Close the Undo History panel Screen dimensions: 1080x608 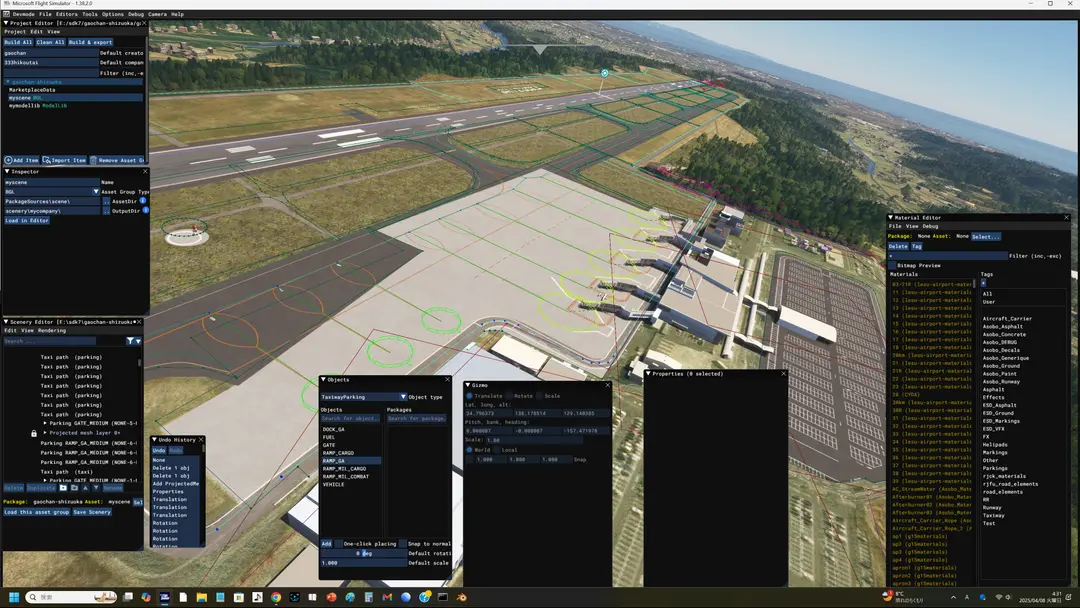pyautogui.click(x=200, y=439)
